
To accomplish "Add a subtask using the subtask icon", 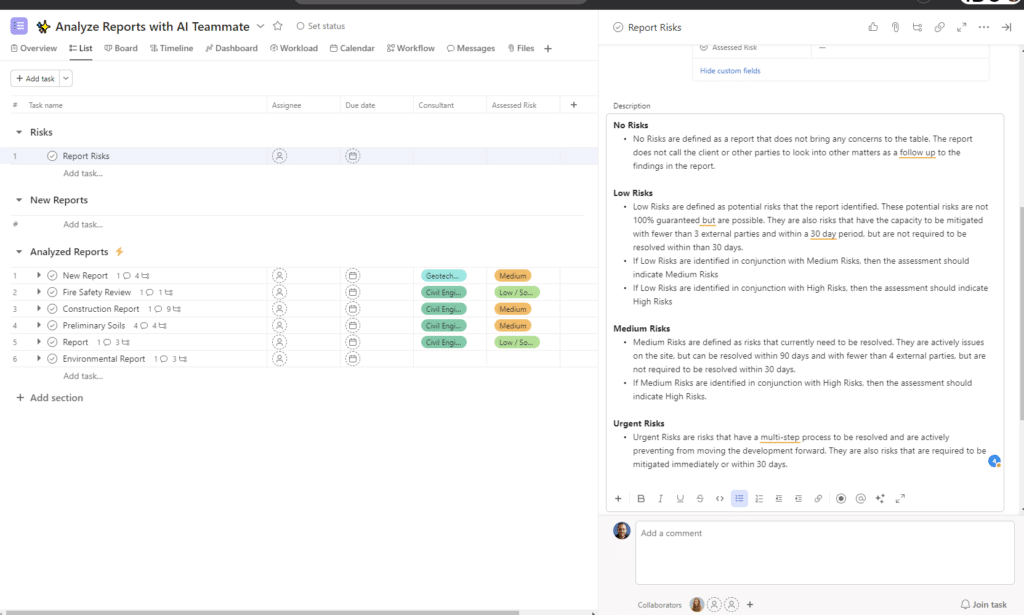I will (x=917, y=27).
